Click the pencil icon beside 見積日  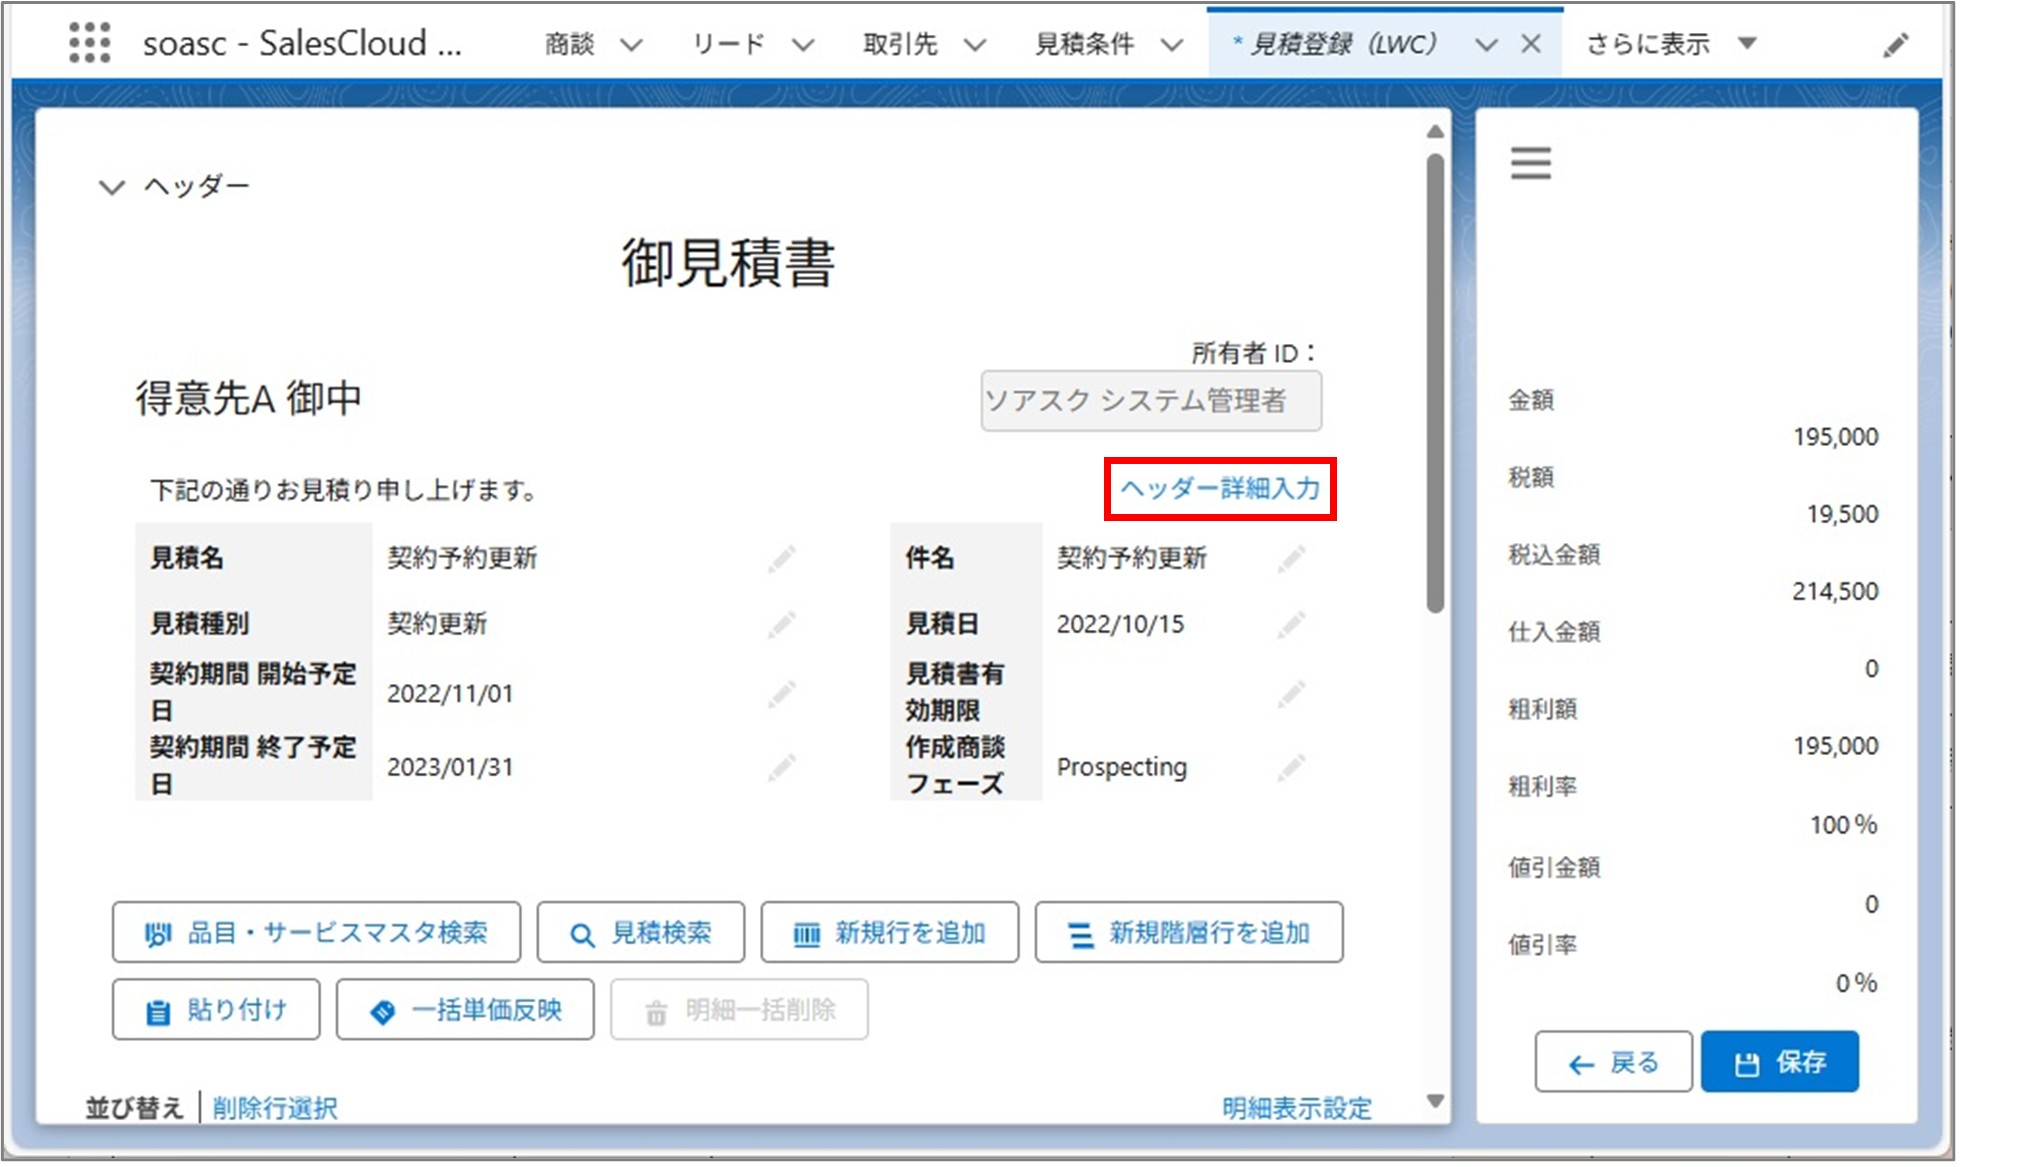point(1291,623)
